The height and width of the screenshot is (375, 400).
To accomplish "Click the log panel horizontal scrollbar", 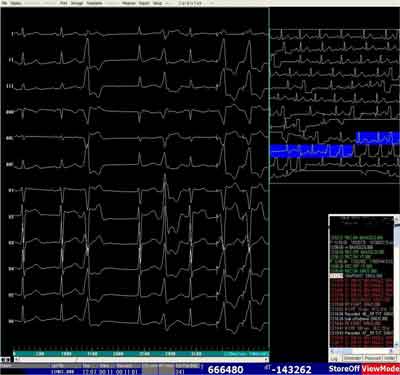I will point(362,351).
